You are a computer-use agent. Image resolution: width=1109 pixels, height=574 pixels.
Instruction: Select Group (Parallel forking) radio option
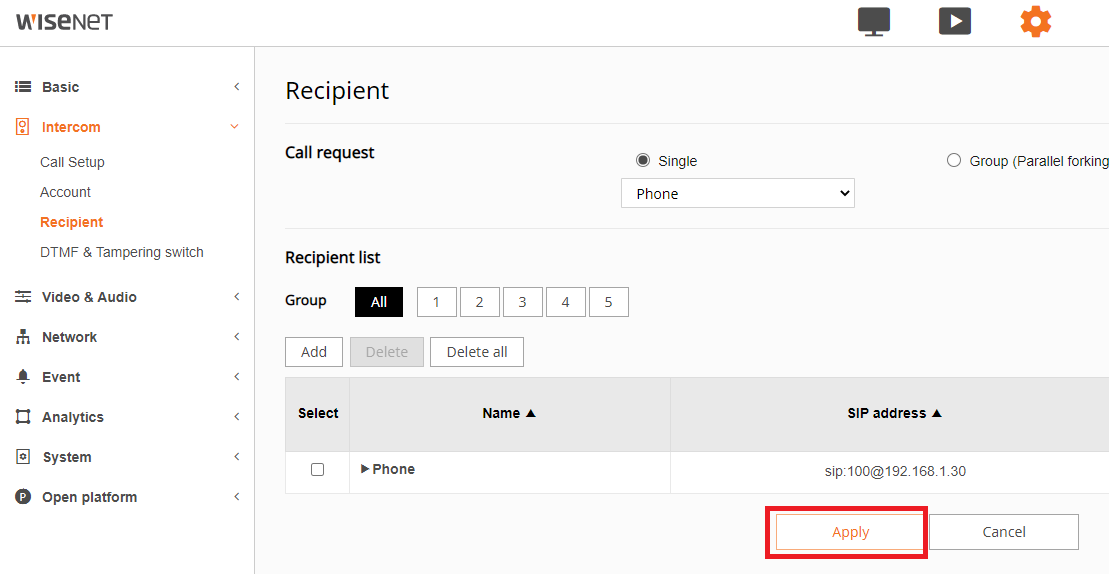[x=953, y=160]
